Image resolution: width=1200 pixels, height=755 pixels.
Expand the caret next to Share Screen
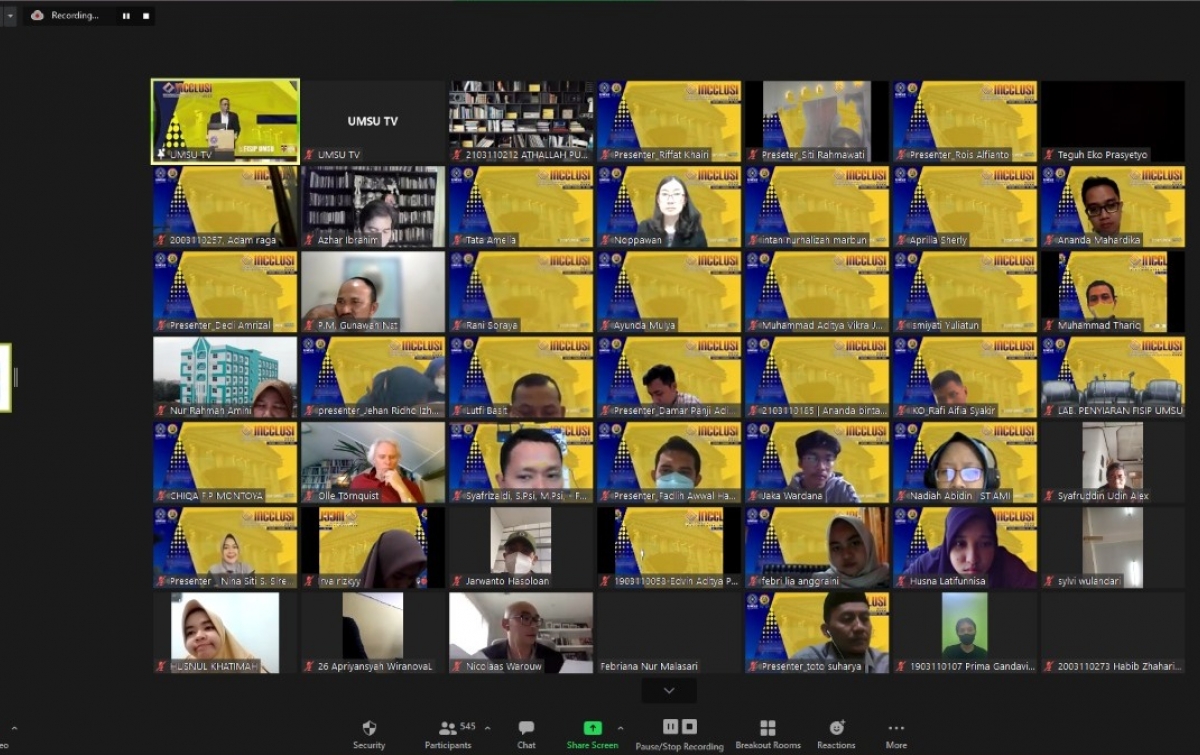(620, 728)
